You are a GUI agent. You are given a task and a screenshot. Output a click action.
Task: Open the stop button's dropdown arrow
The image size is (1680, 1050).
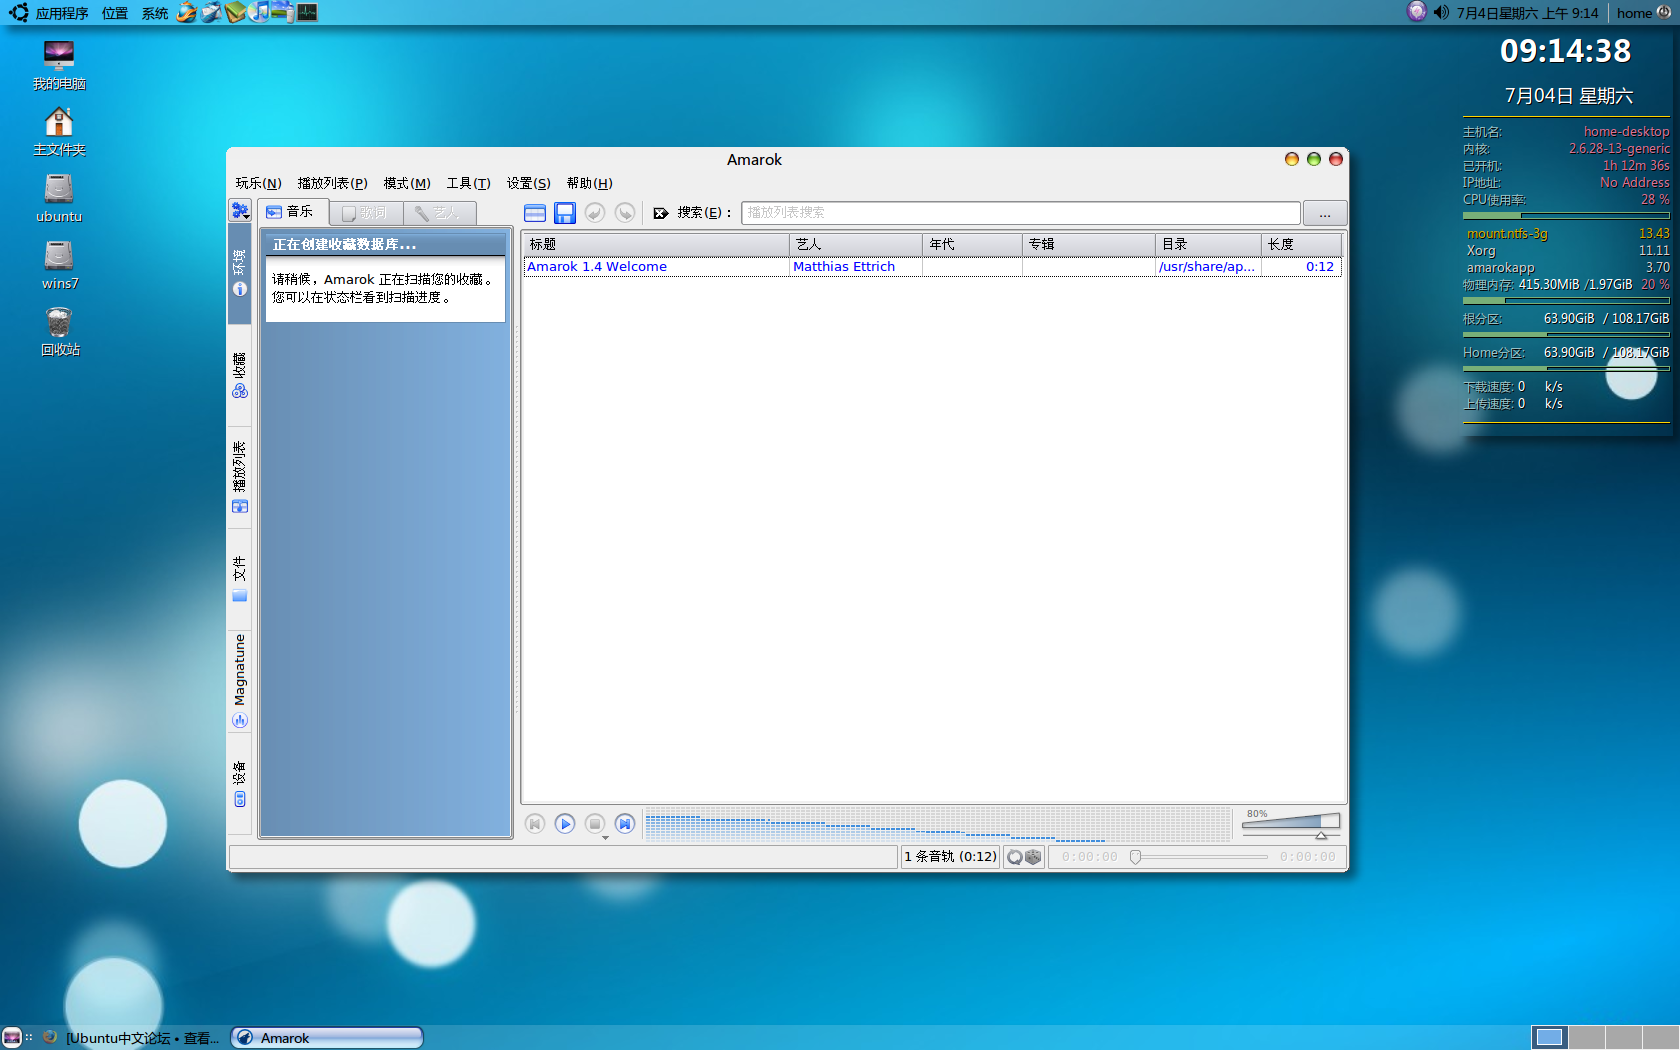tap(605, 838)
